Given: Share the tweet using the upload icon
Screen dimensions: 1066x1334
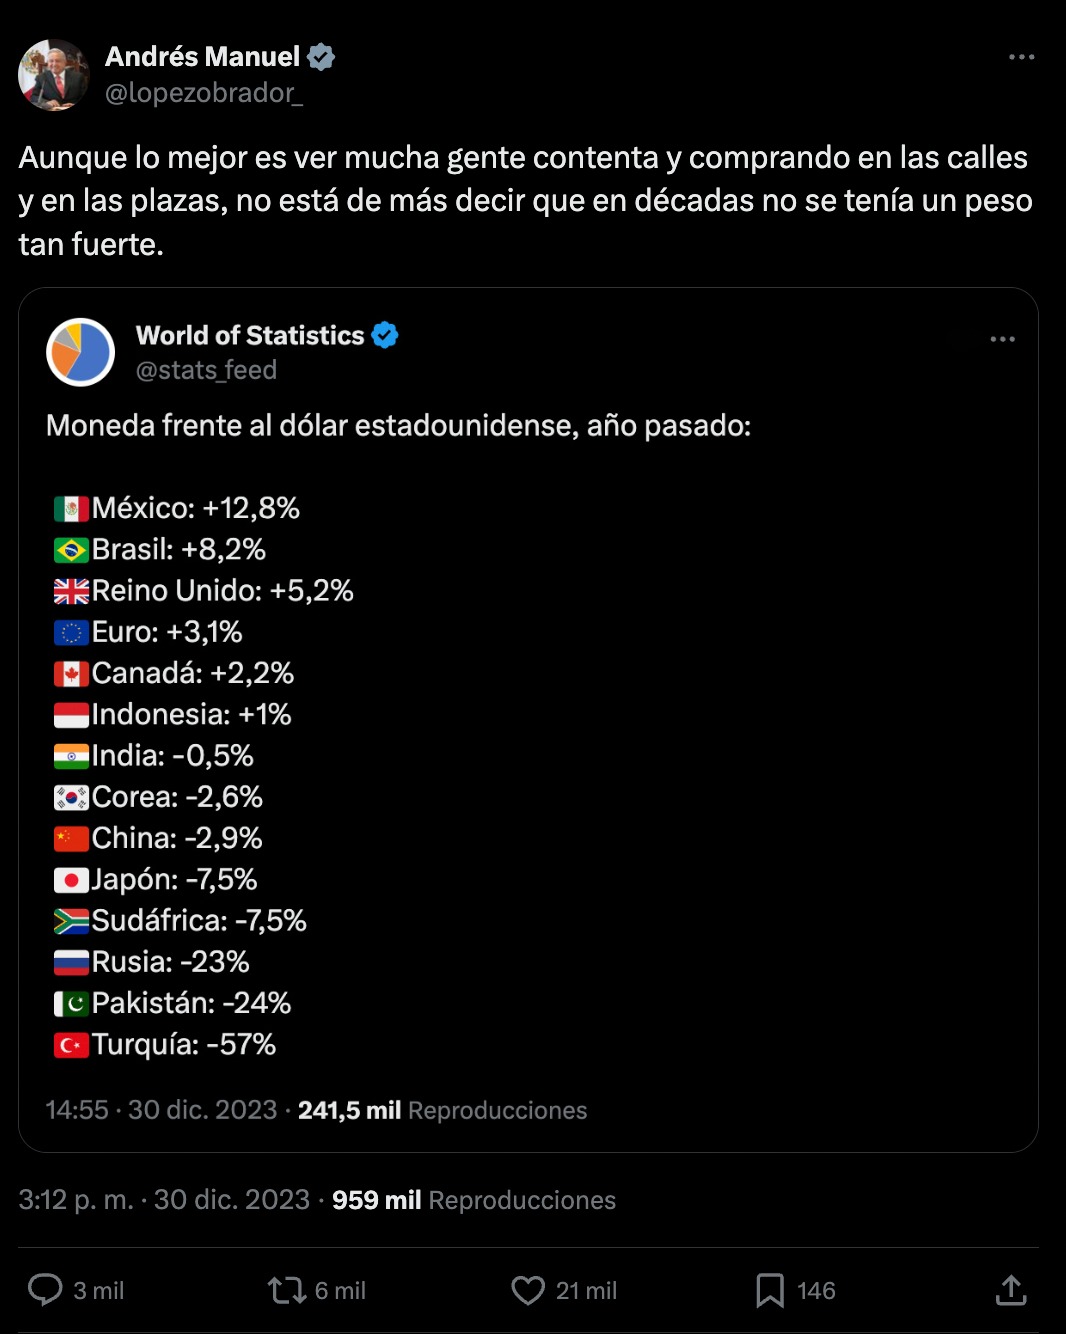Looking at the screenshot, I should (1011, 1290).
